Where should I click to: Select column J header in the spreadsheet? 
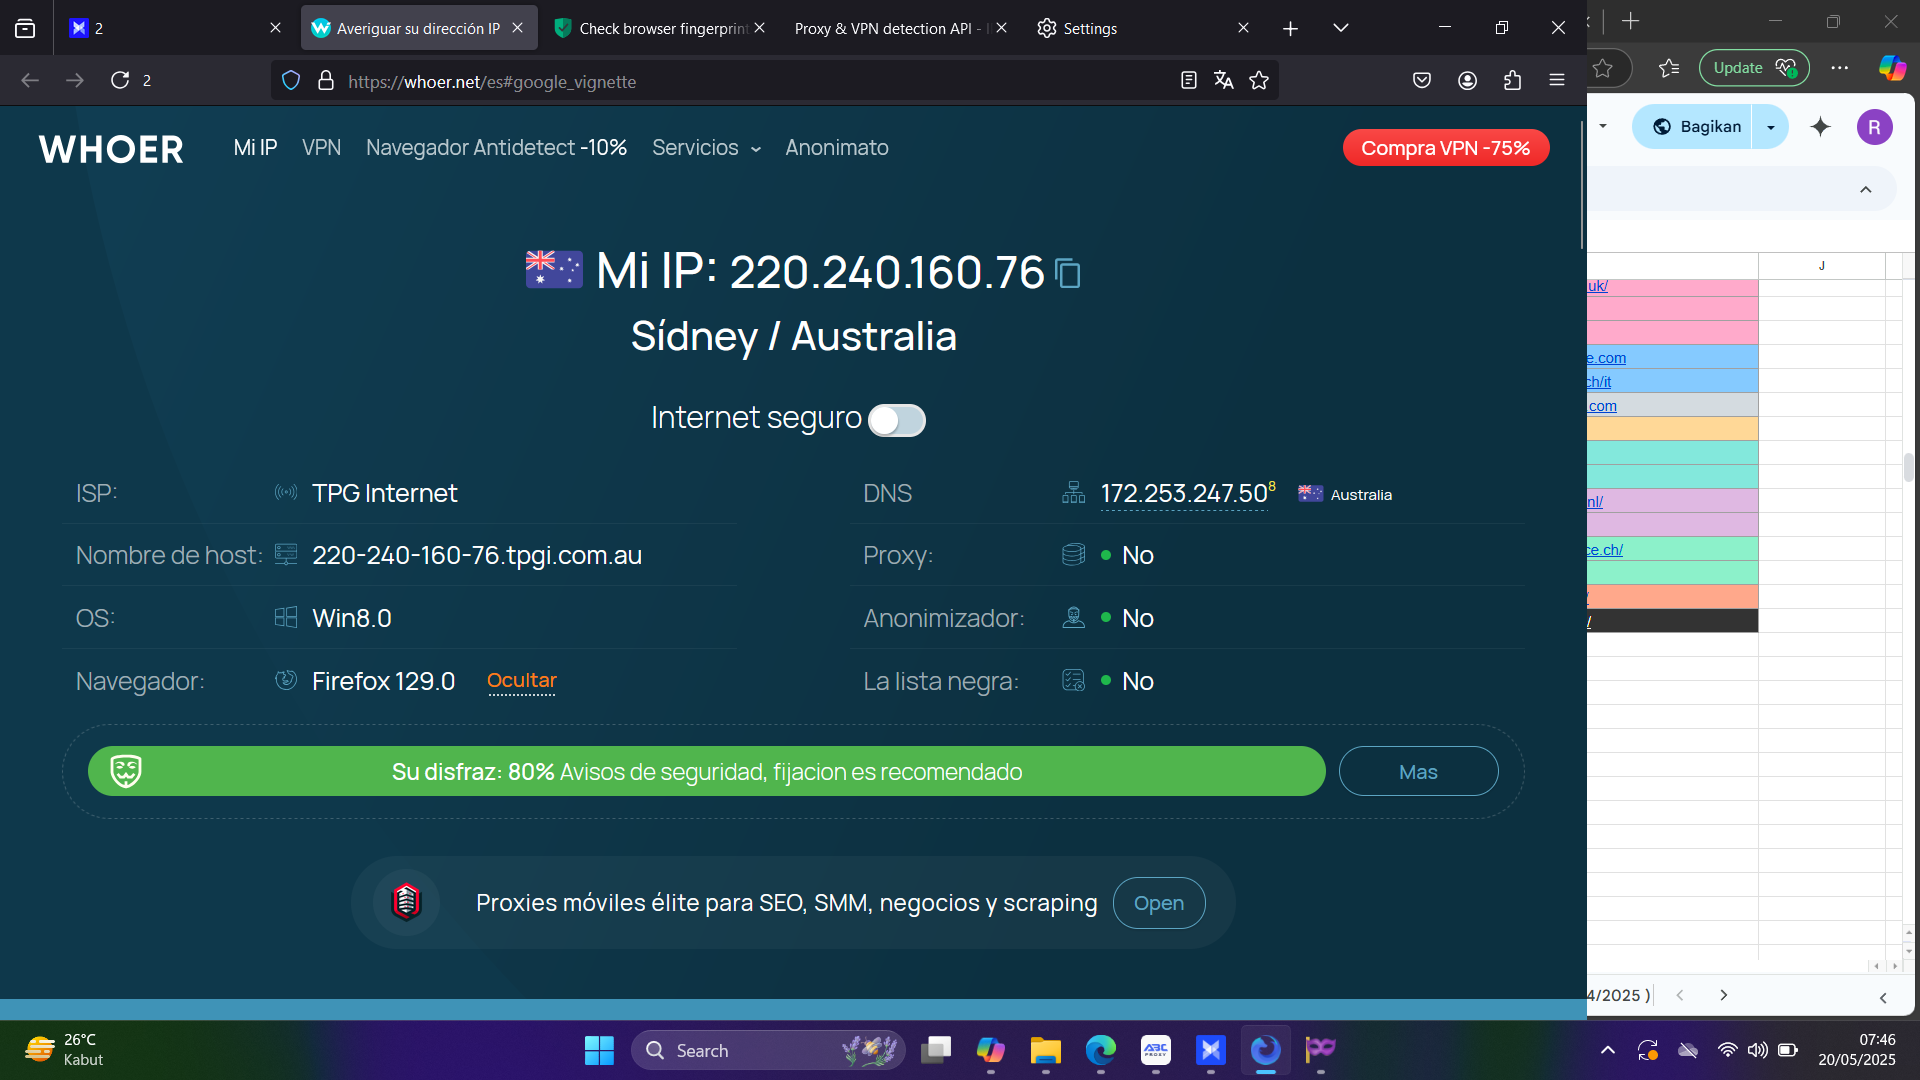pos(1821,266)
